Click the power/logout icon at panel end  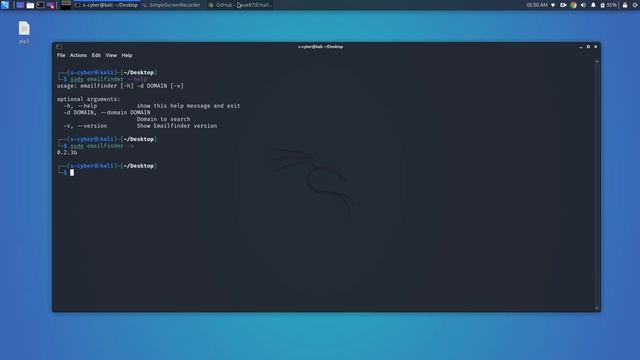635,5
